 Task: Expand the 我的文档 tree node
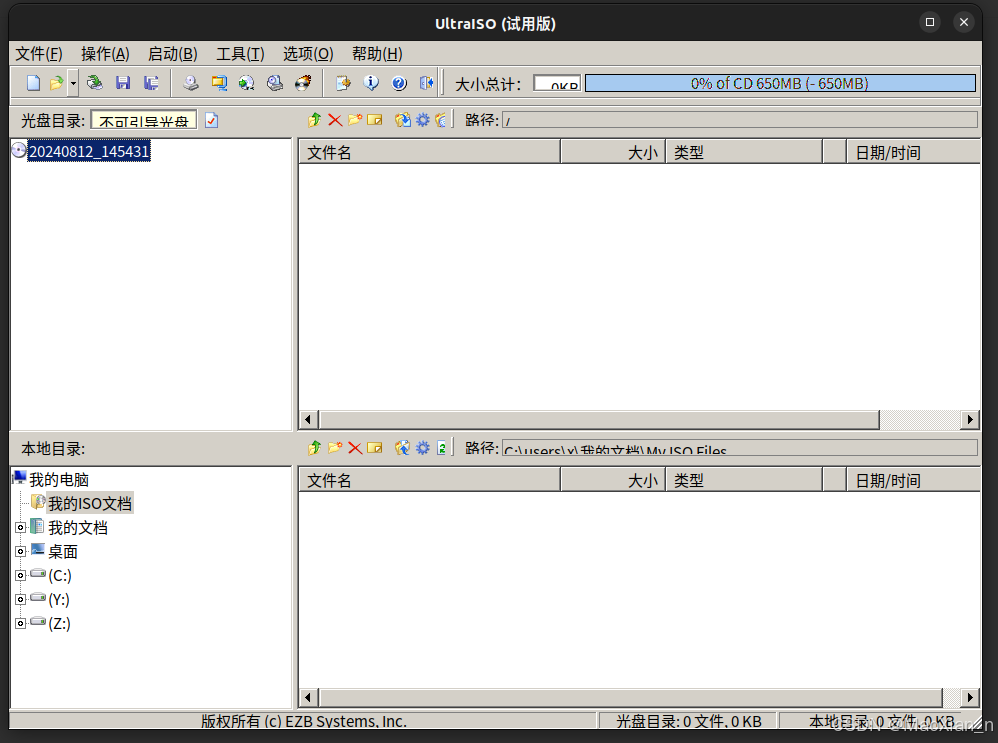tap(20, 528)
